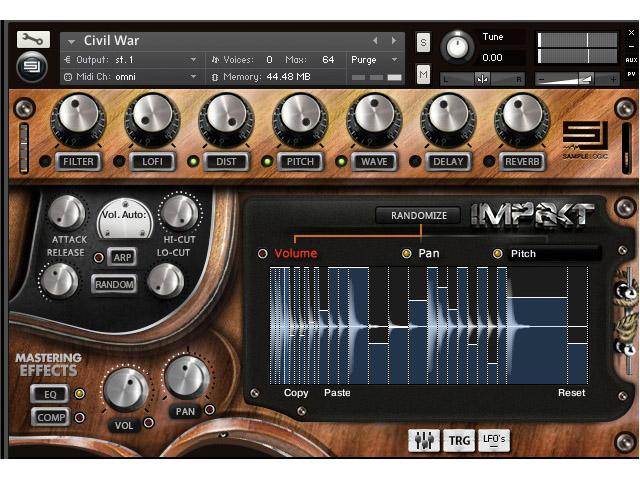Viewport: 640px width, 480px height.
Task: Open the LFO's page button
Action: [x=494, y=440]
